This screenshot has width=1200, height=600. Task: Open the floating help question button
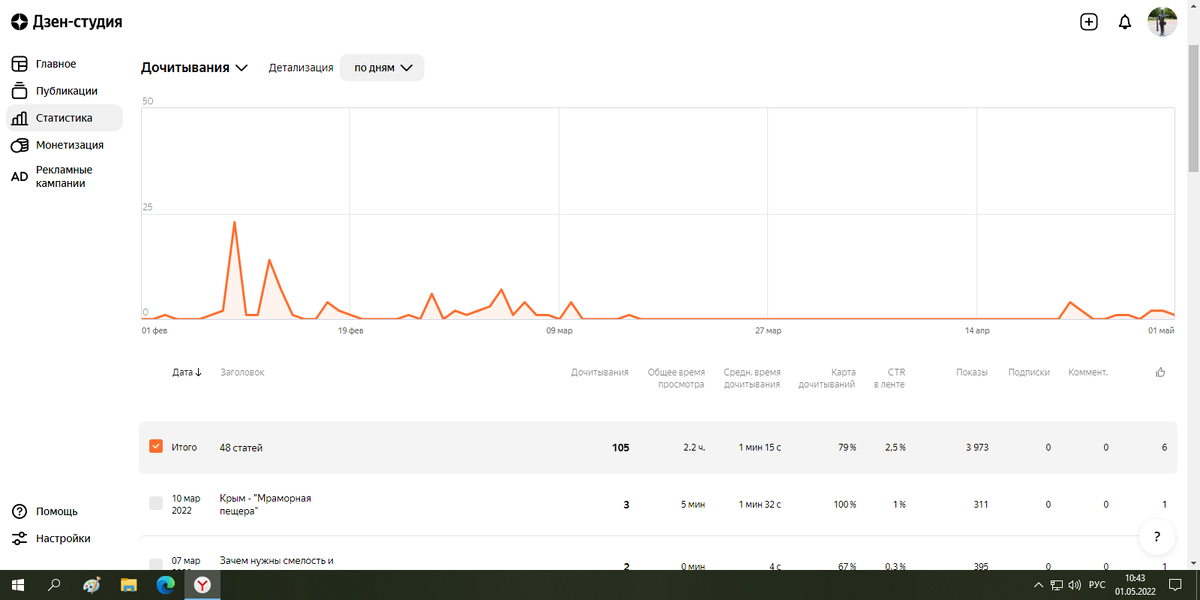click(x=1157, y=536)
